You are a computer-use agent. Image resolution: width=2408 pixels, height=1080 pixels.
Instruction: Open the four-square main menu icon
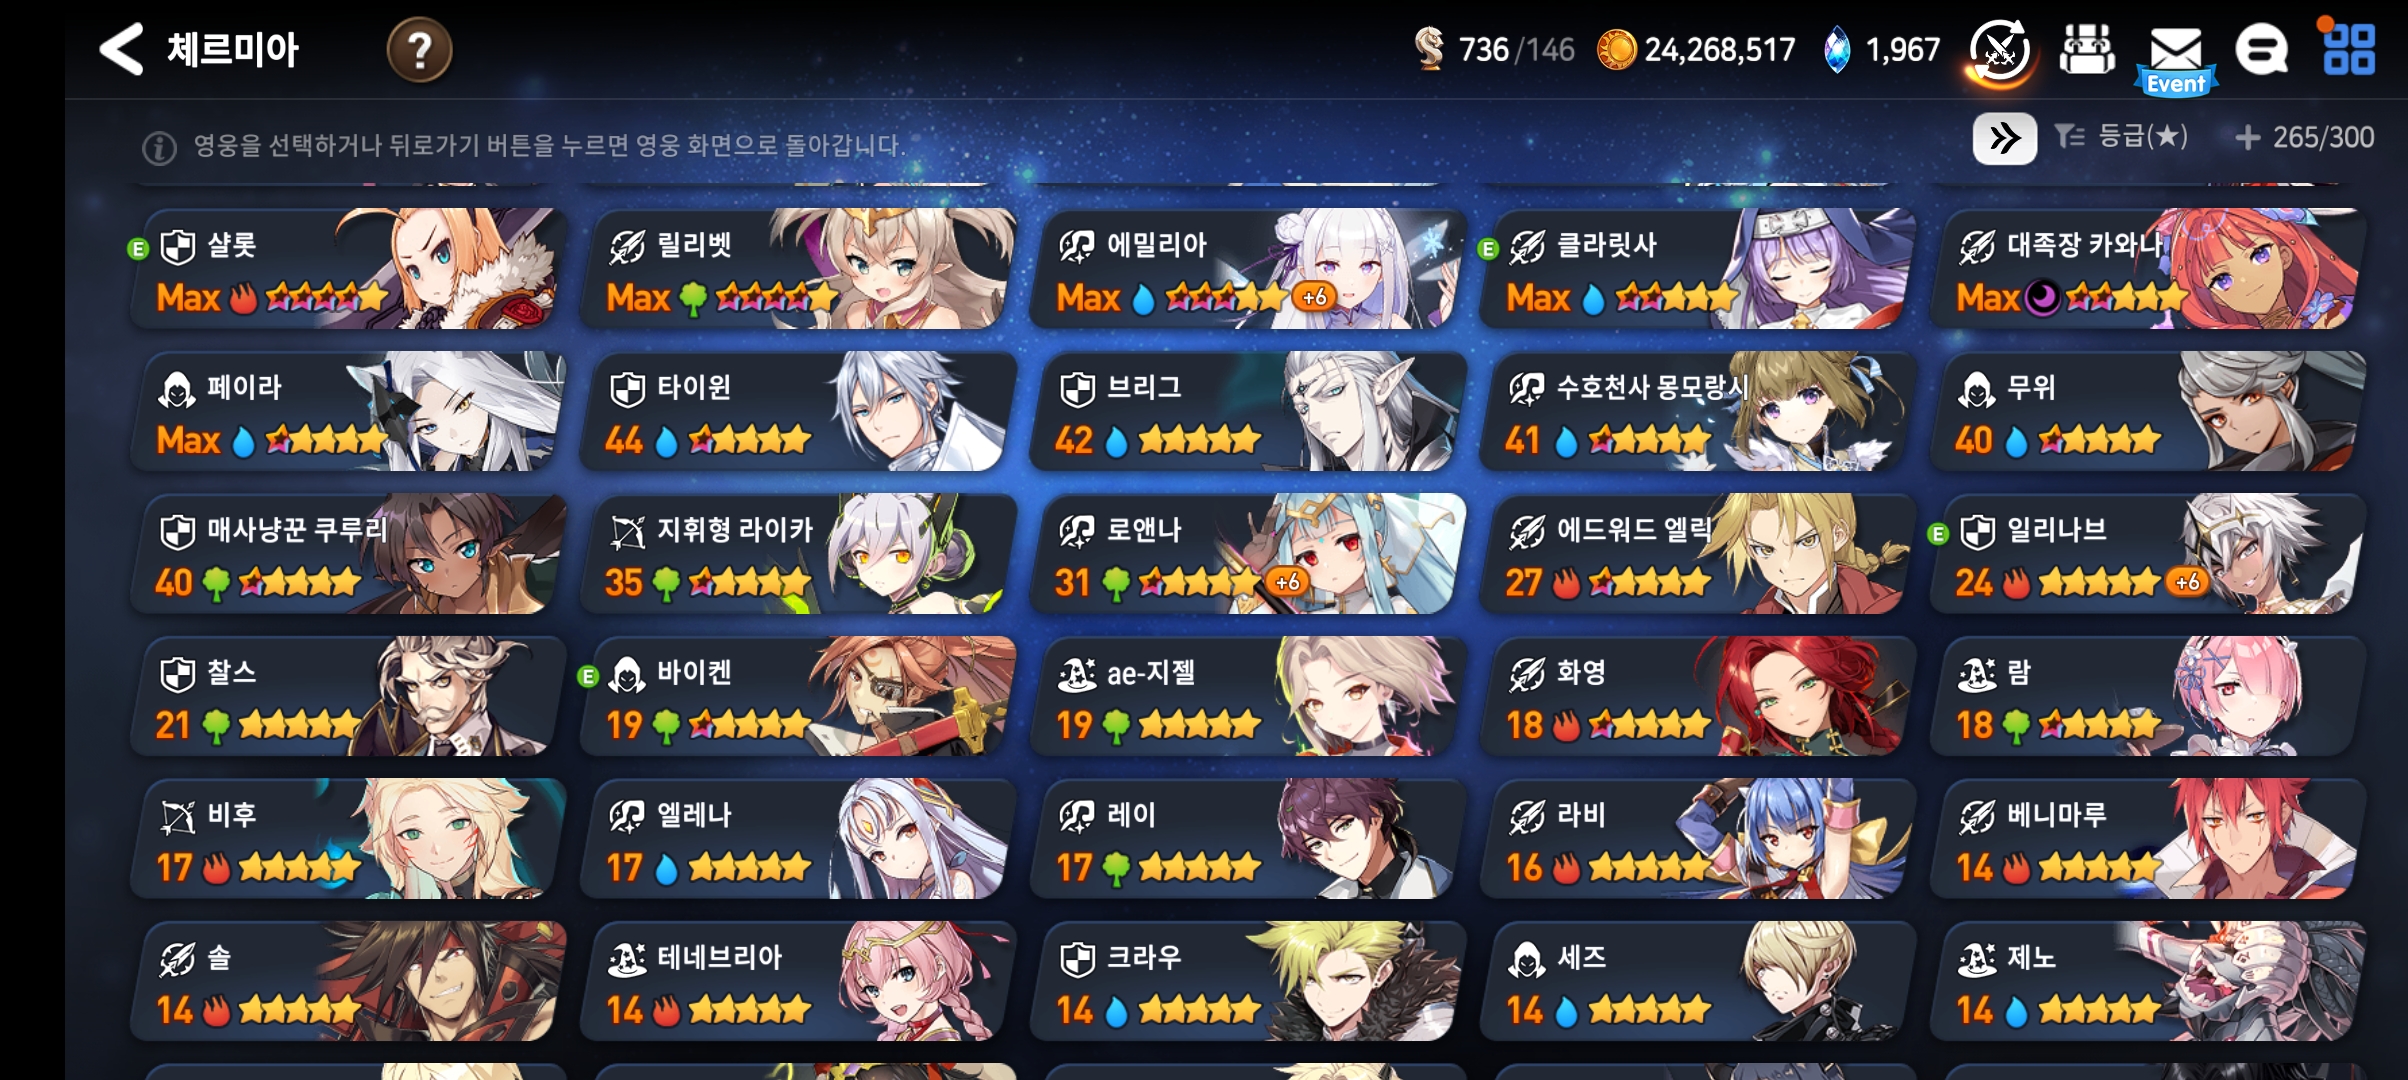coord(2348,47)
